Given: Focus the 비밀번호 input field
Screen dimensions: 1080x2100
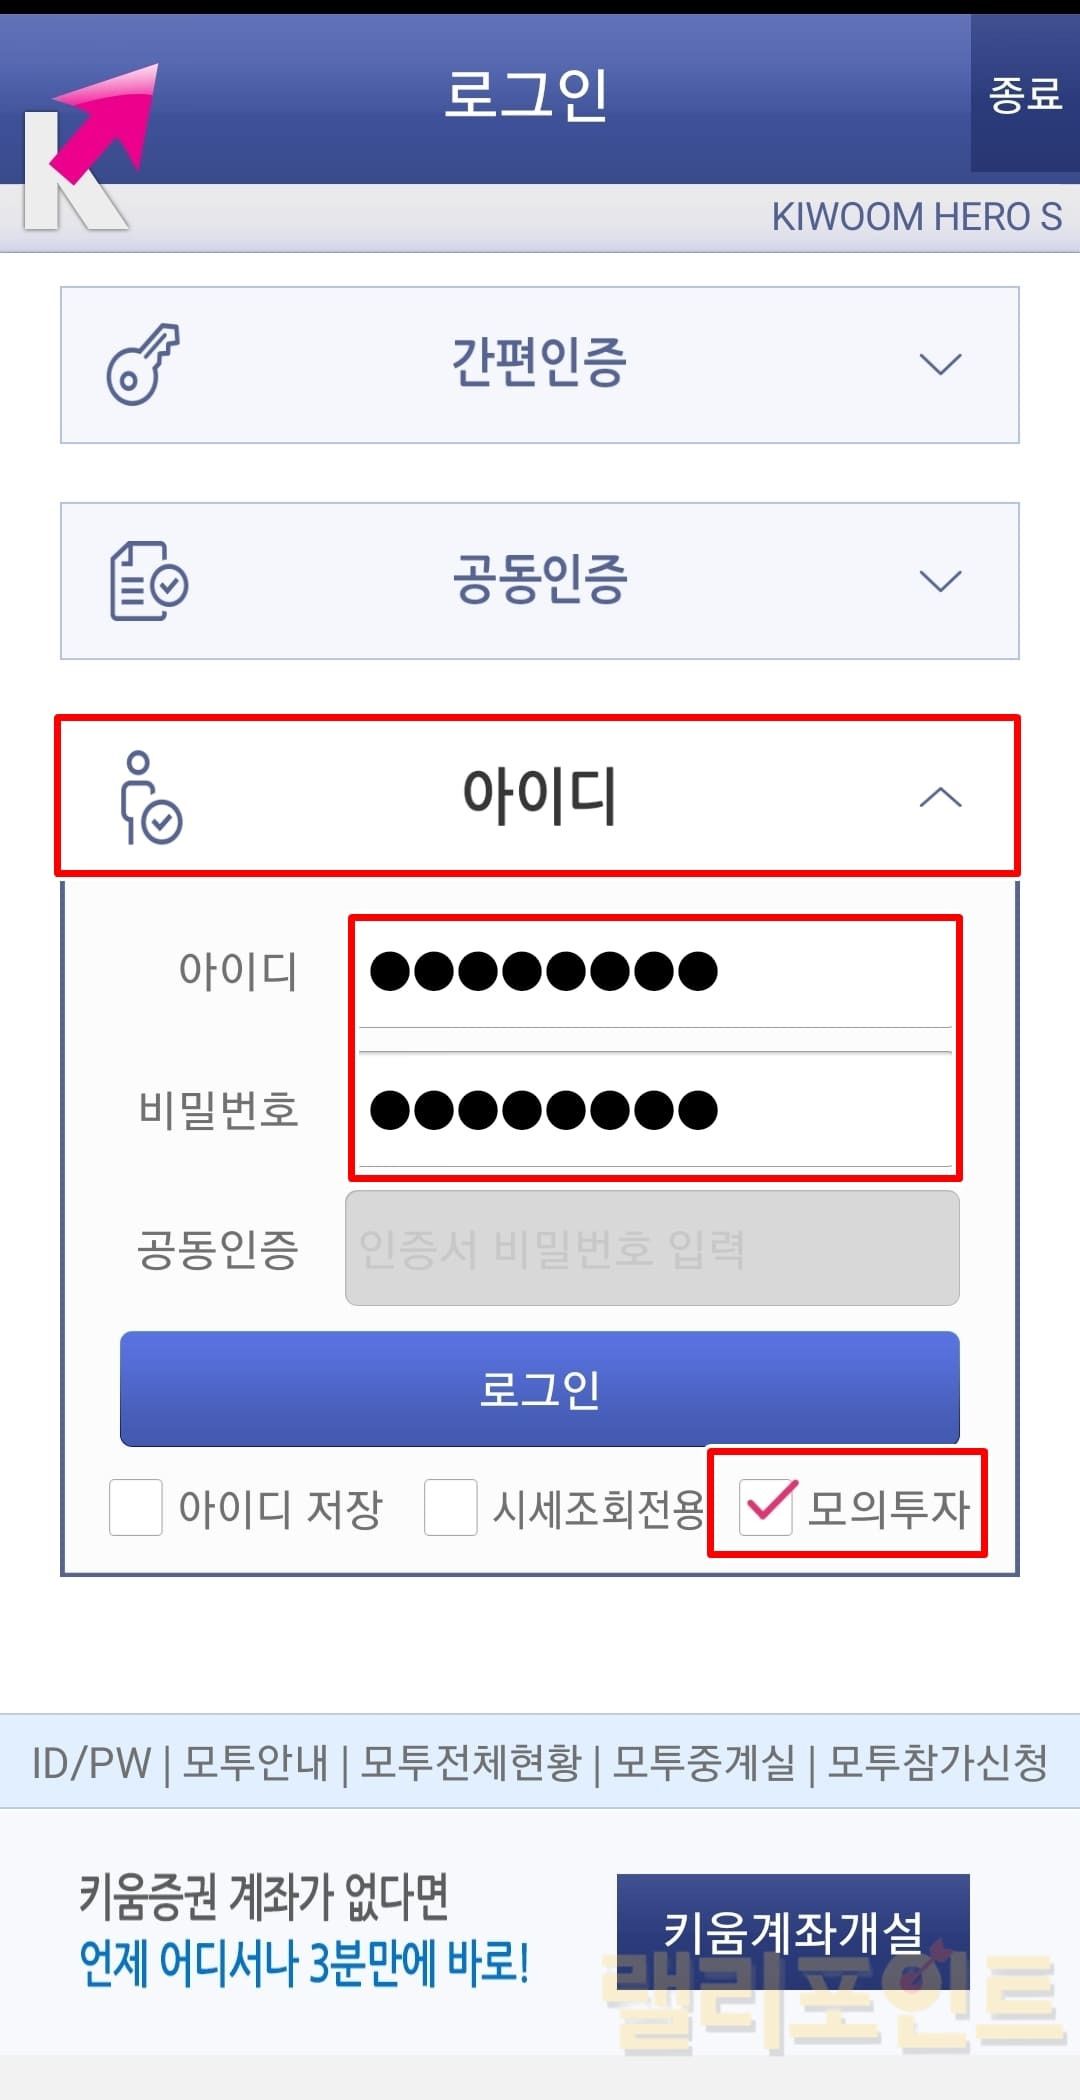Looking at the screenshot, I should pyautogui.click(x=655, y=1110).
